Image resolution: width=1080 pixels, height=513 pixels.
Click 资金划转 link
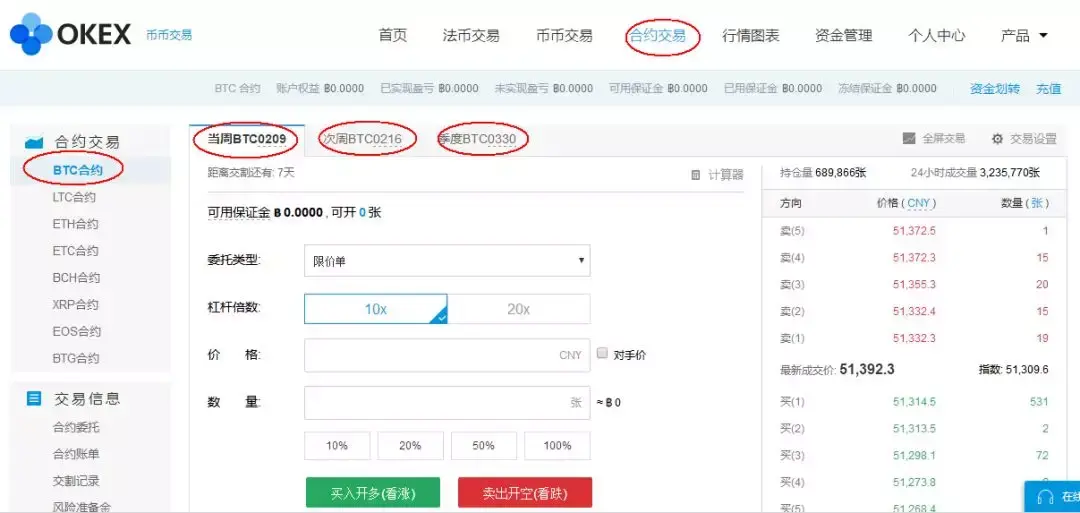pos(995,88)
